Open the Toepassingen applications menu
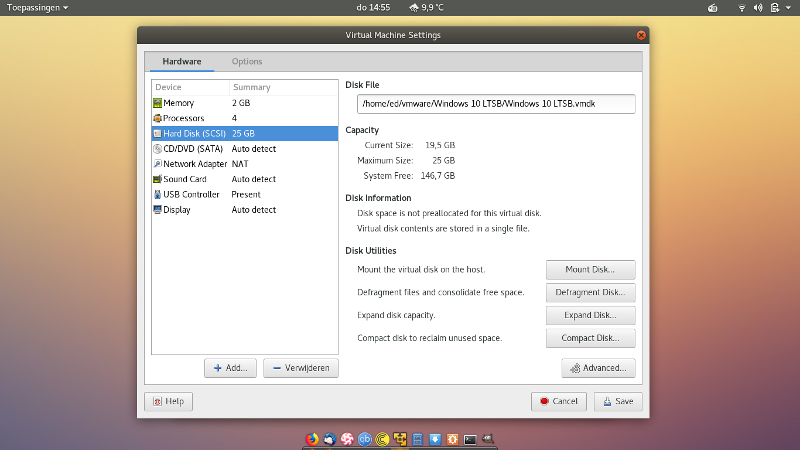The width and height of the screenshot is (800, 450). (37, 8)
